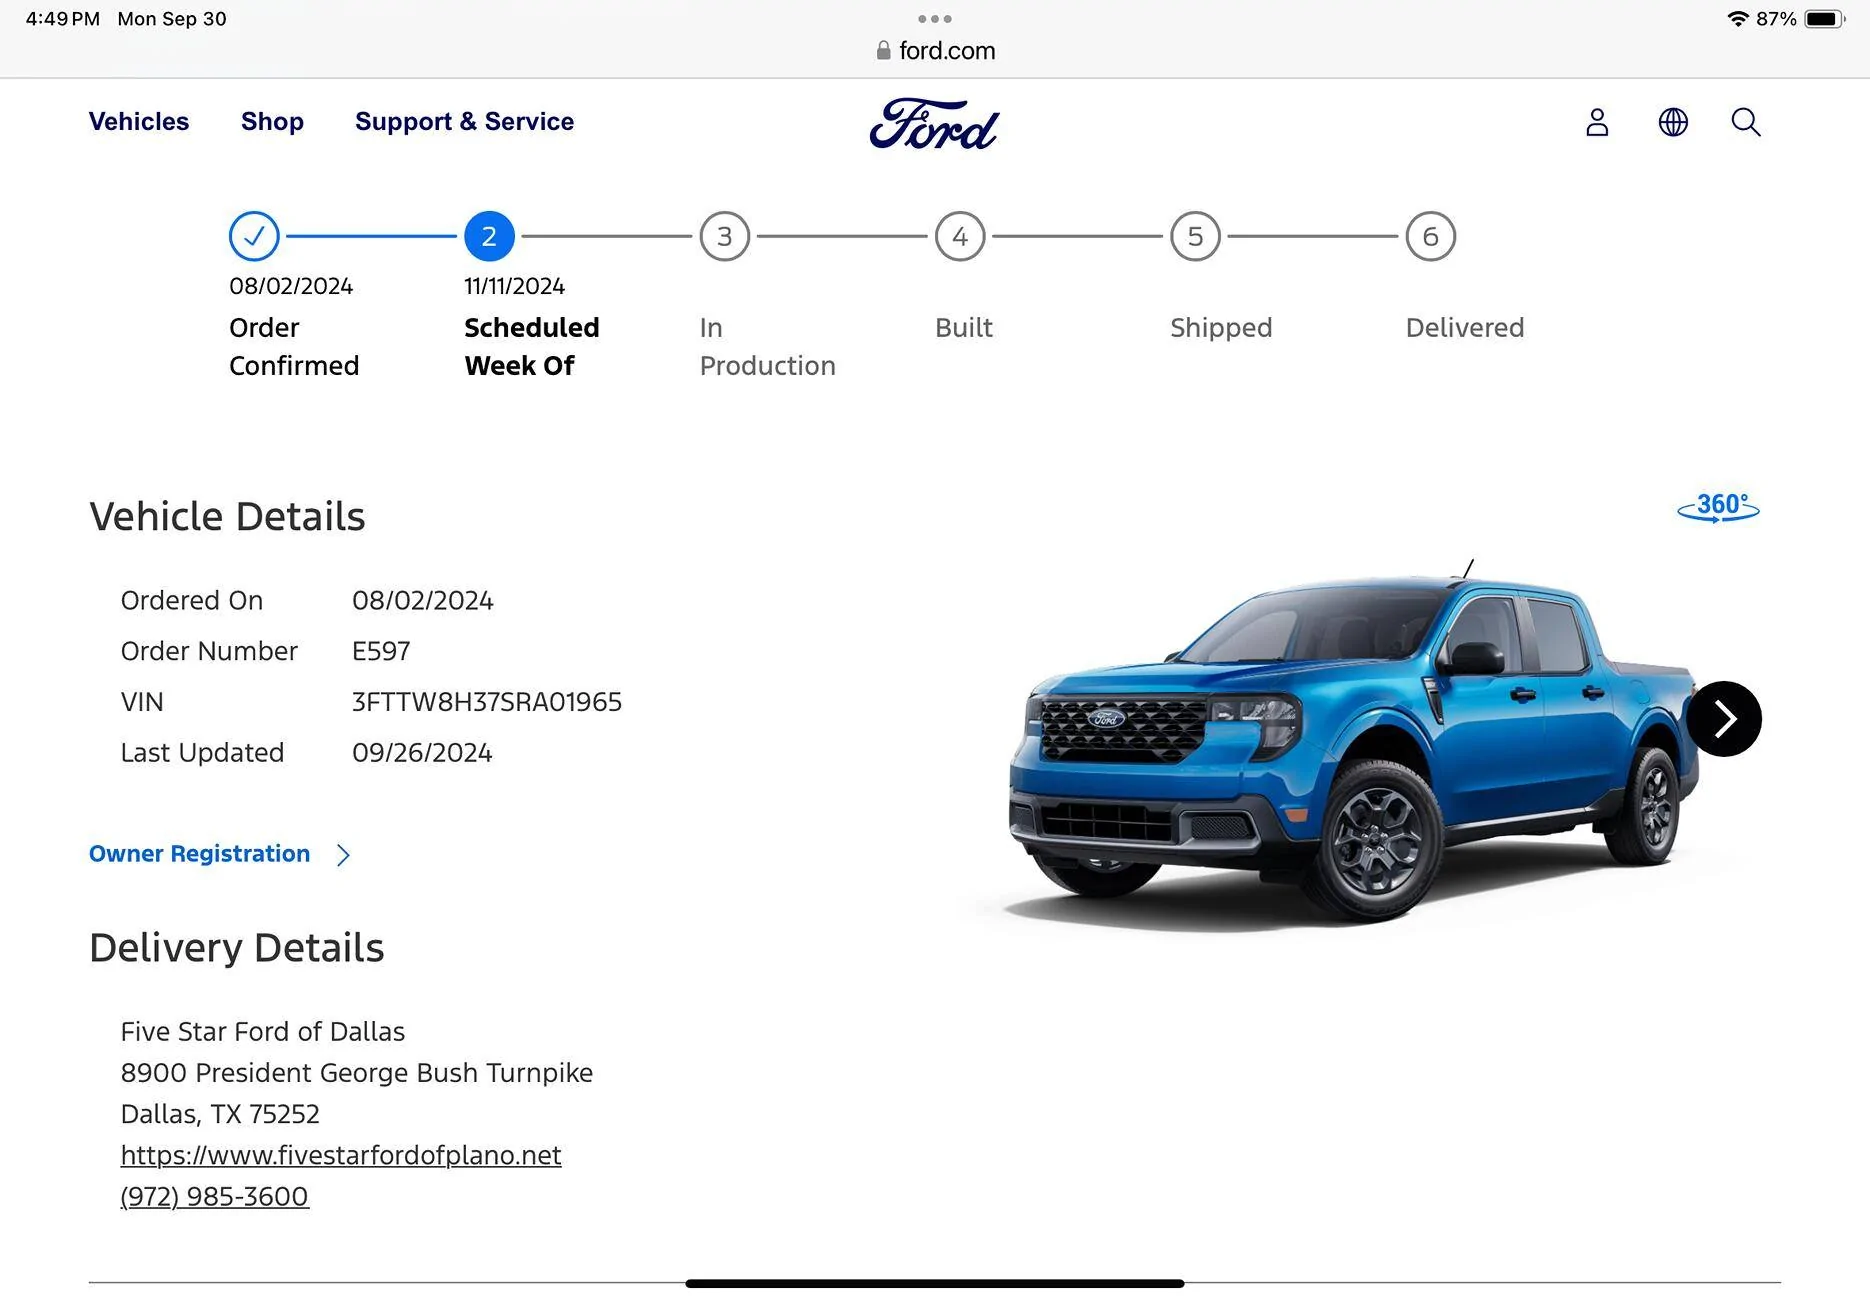Click the Built step label

(x=964, y=327)
